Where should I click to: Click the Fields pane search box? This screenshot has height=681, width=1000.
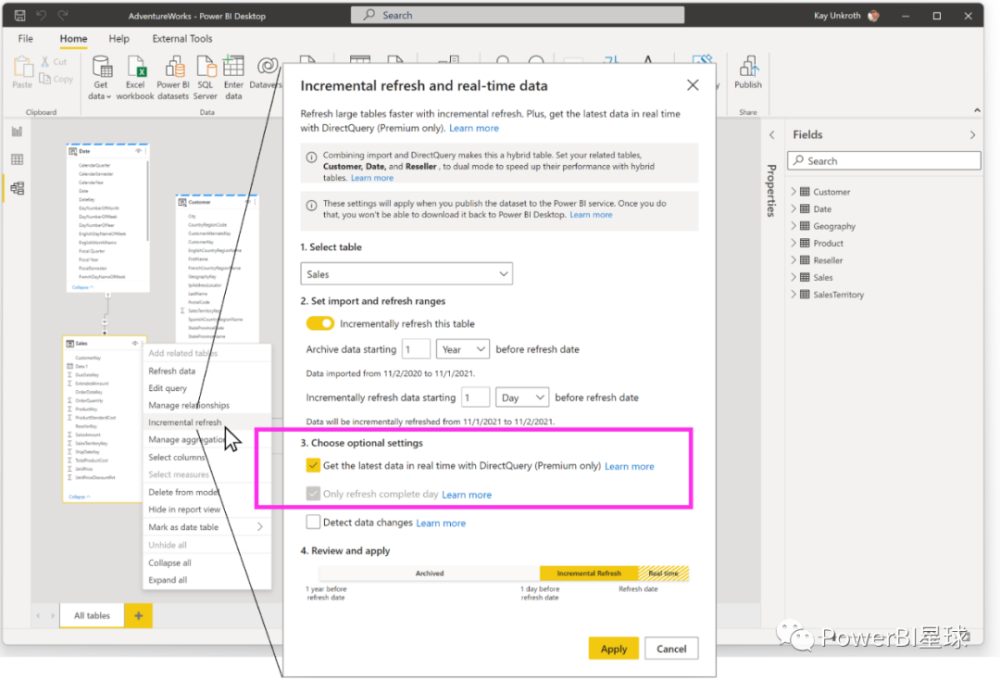coord(884,161)
